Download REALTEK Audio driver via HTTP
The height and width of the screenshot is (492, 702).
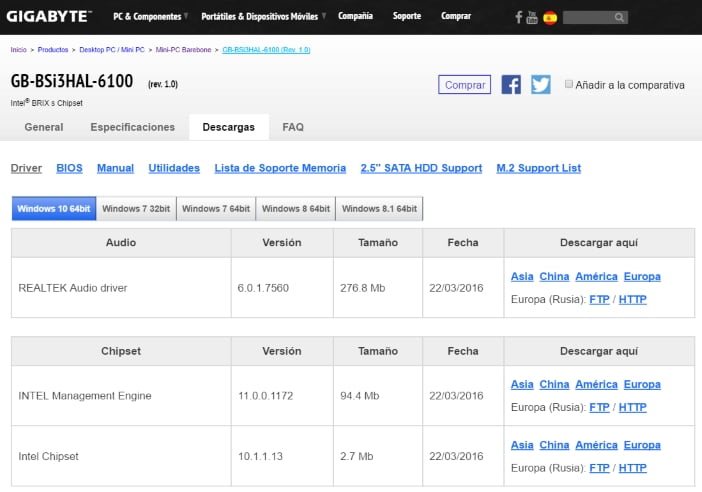pyautogui.click(x=633, y=299)
